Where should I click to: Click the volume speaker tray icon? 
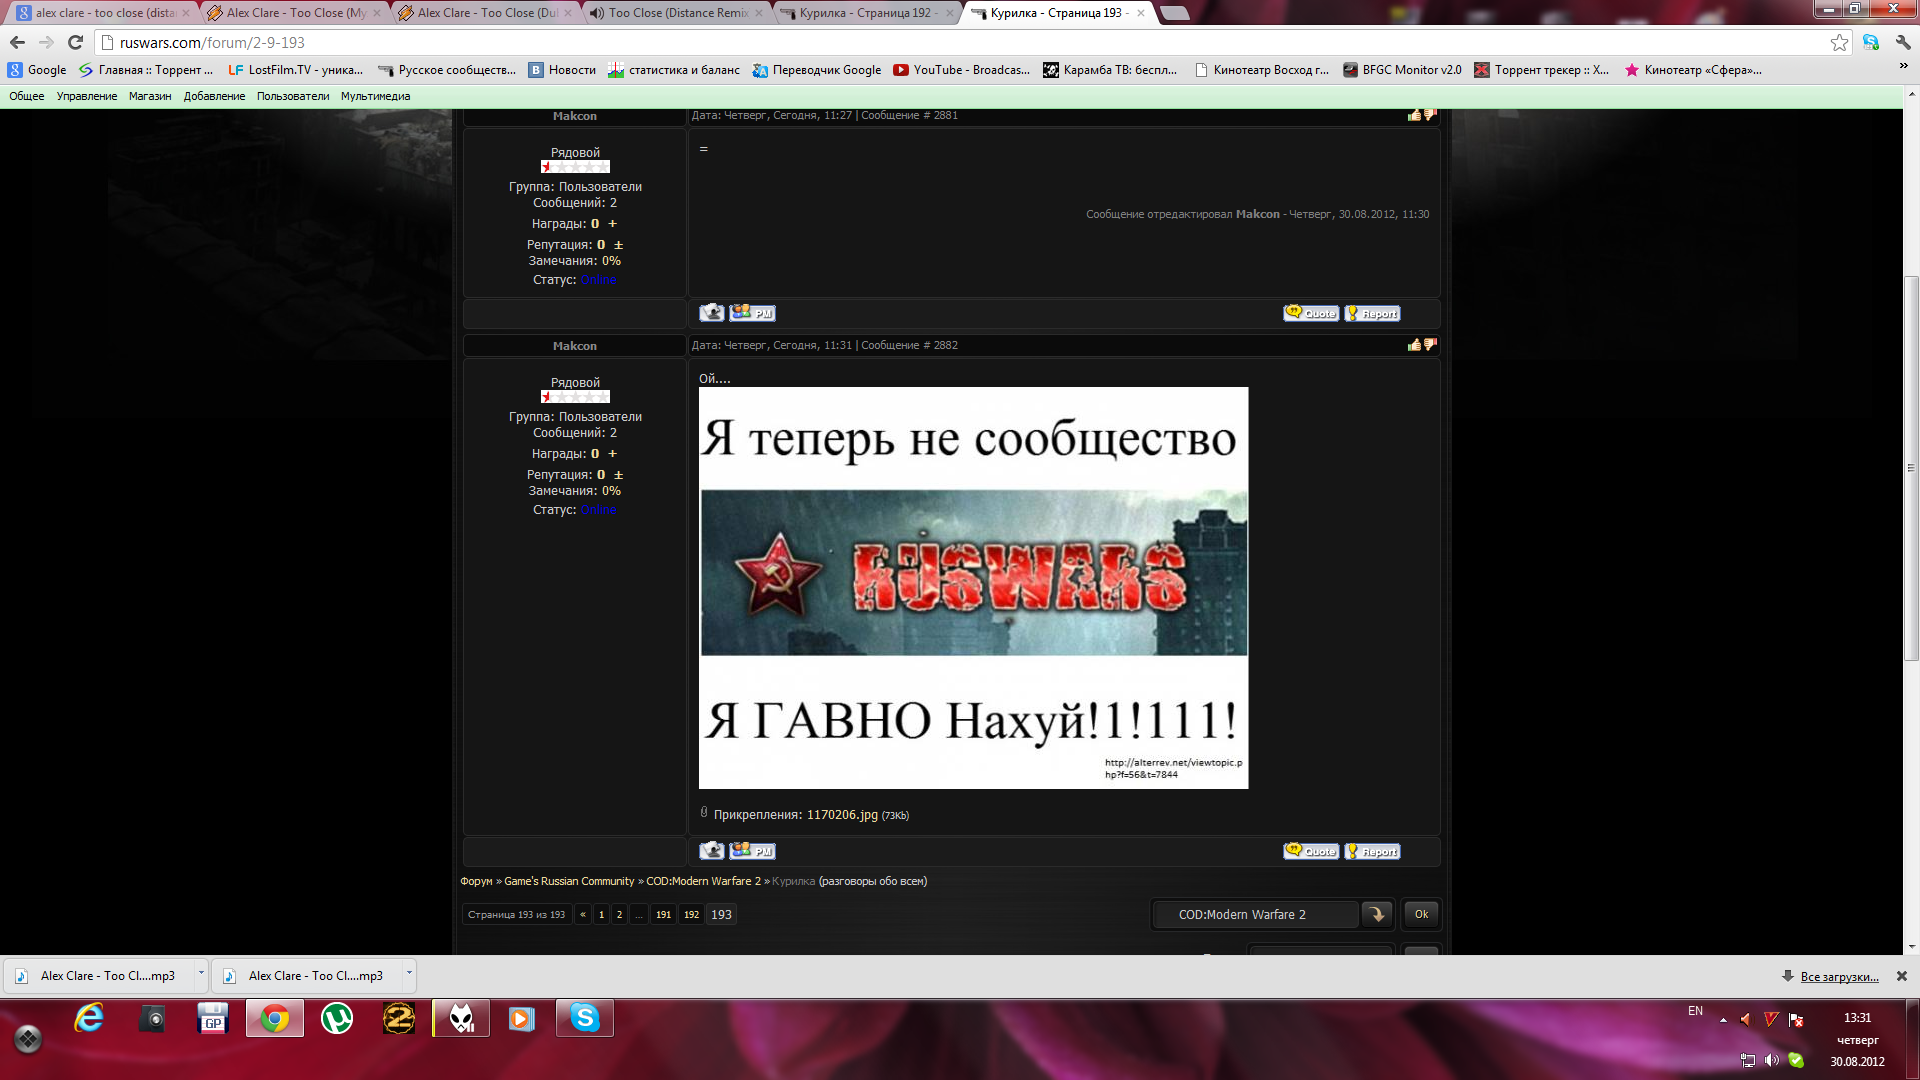[x=1772, y=1060]
